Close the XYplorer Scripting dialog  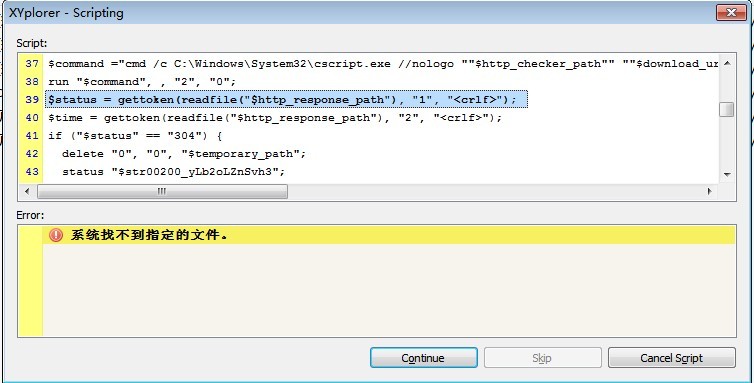(x=731, y=13)
